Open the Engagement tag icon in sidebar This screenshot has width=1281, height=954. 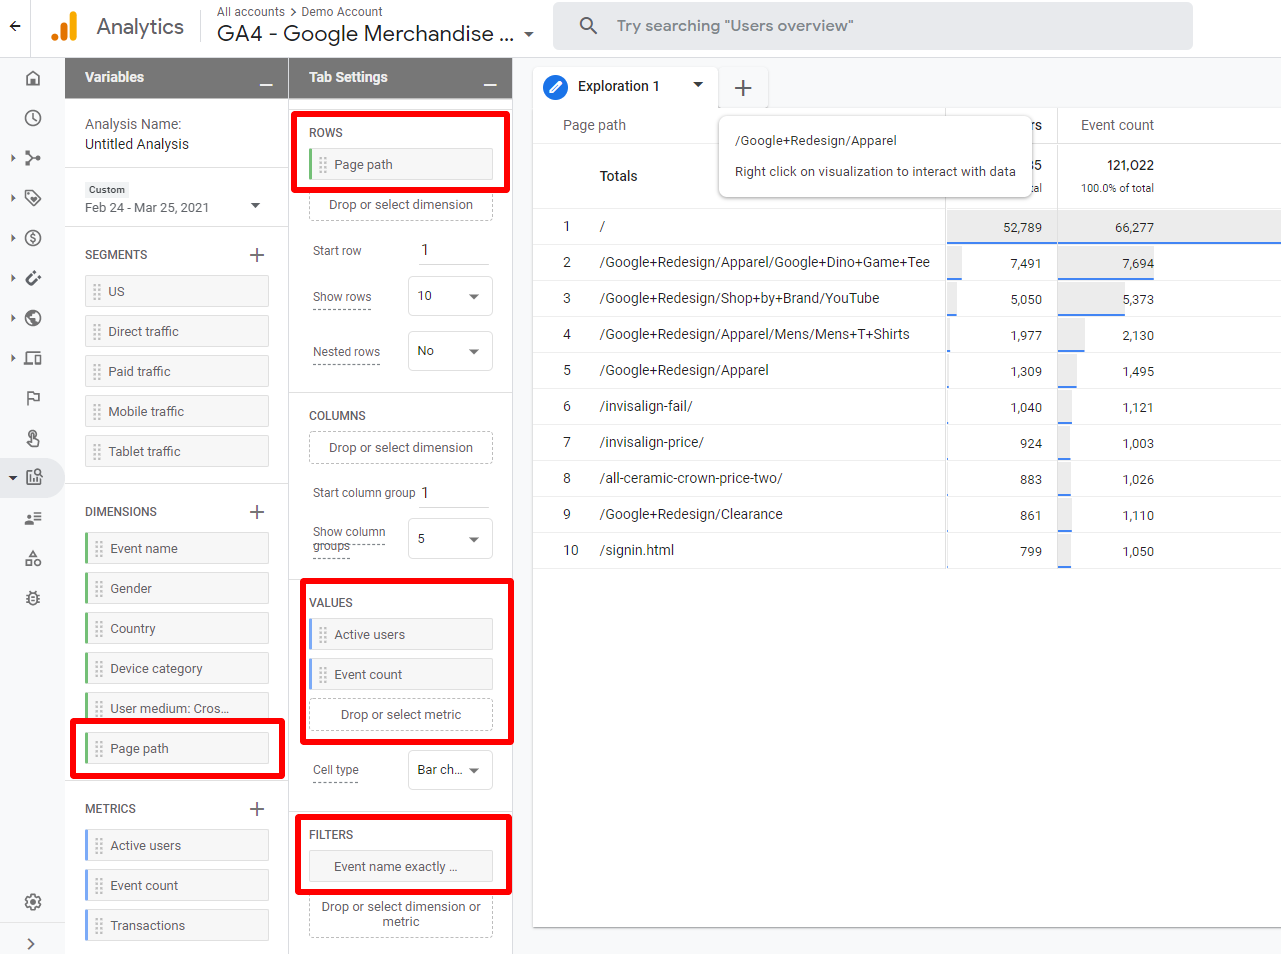(x=33, y=198)
